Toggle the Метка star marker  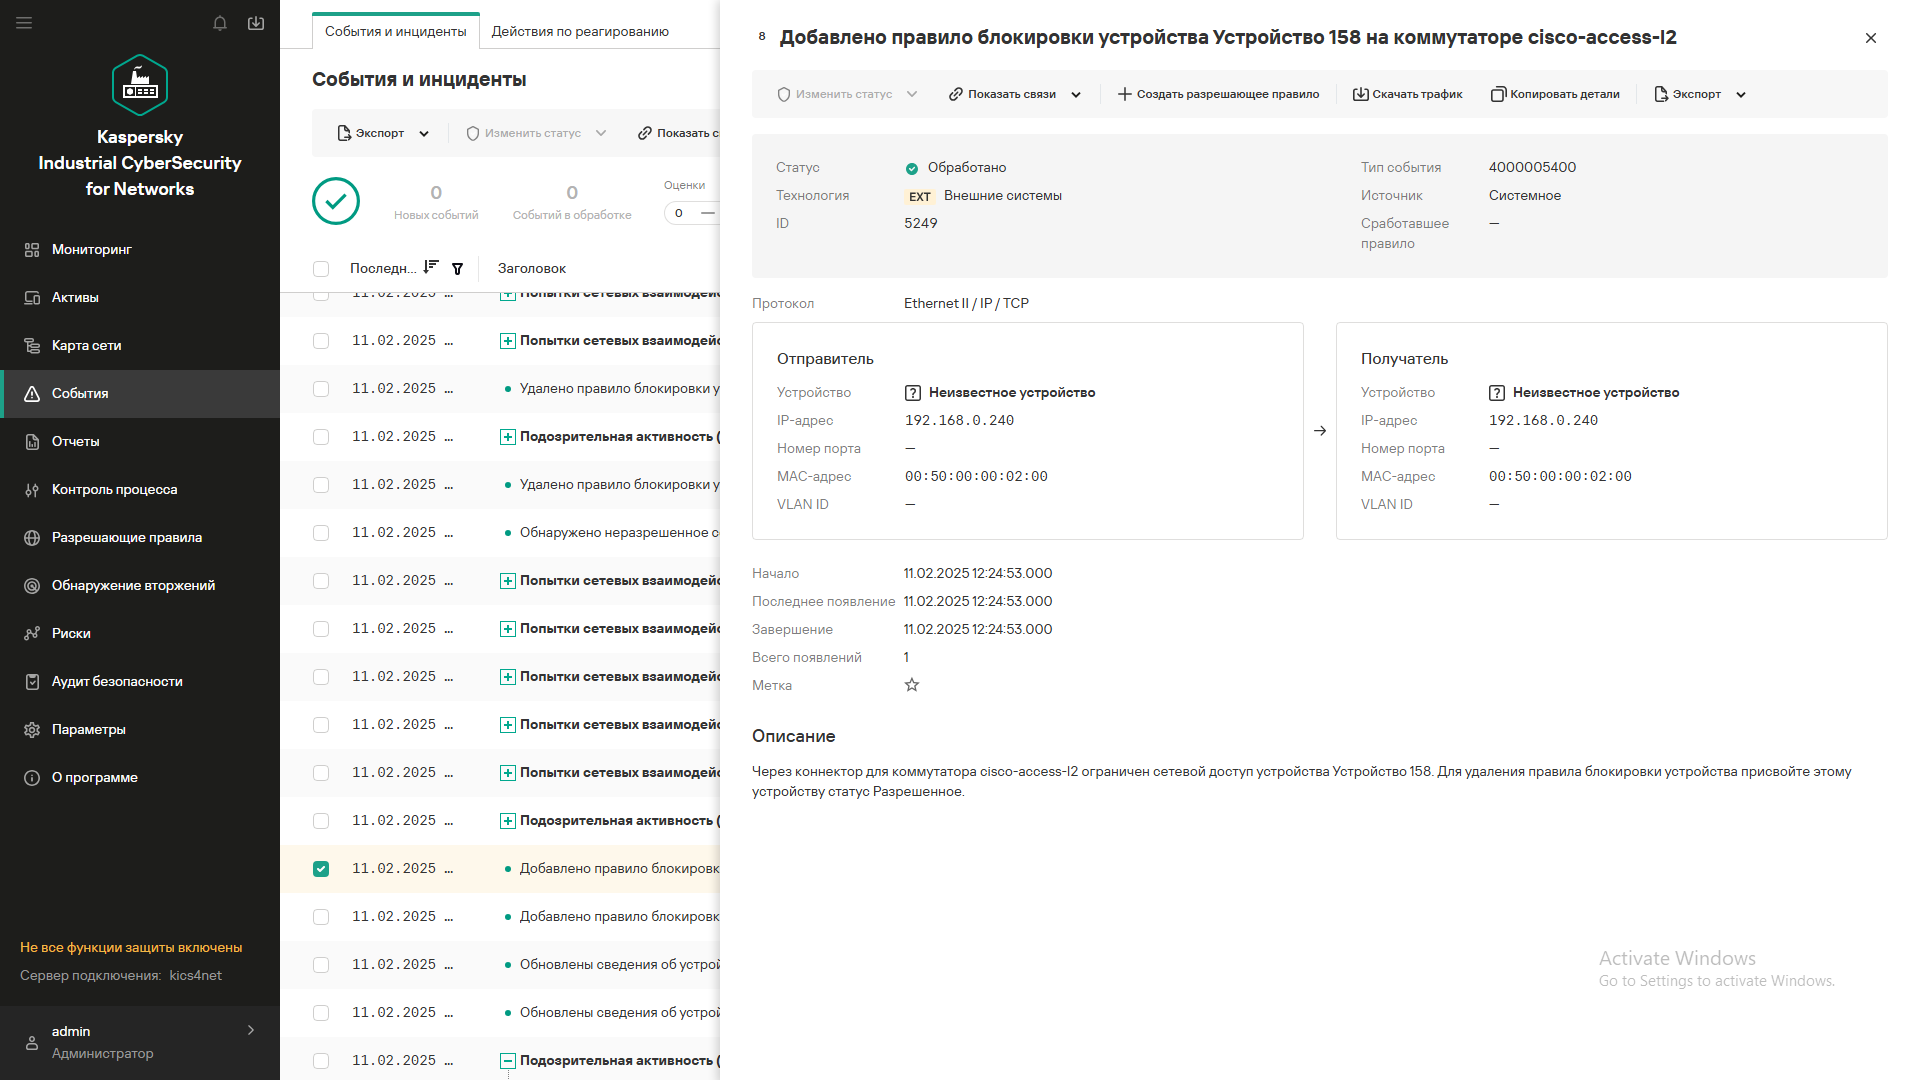(912, 685)
